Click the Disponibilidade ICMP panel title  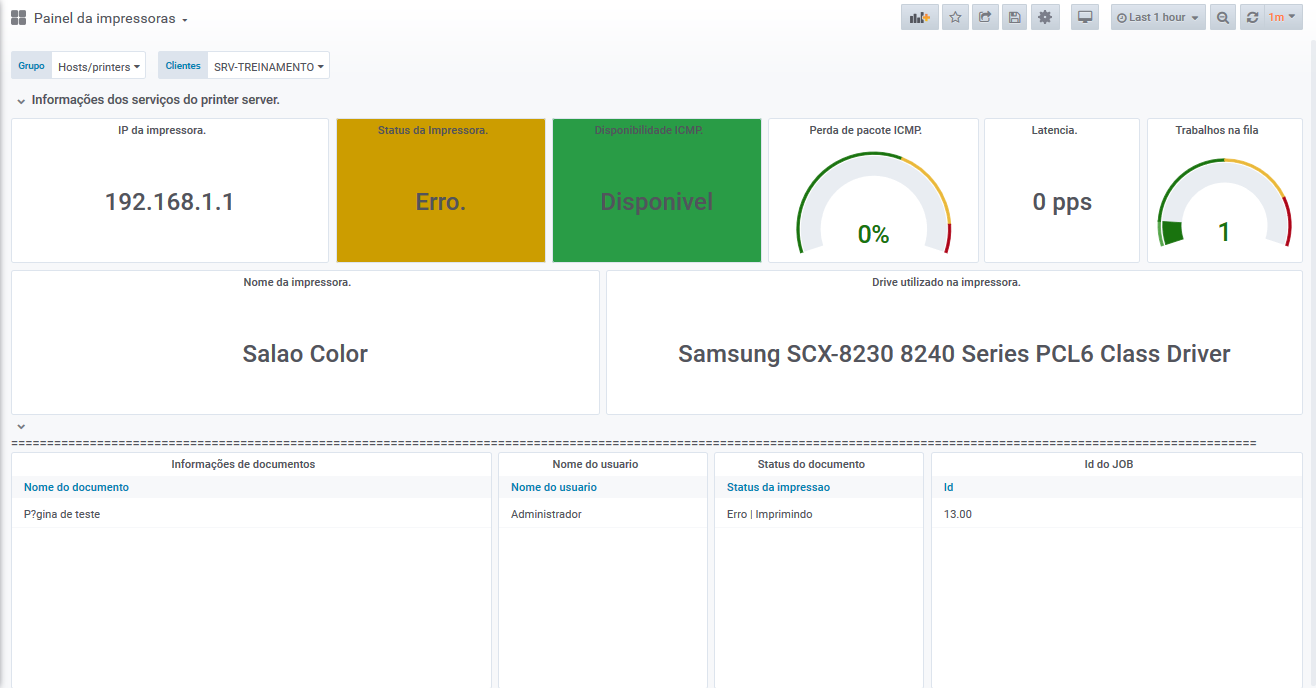649,130
